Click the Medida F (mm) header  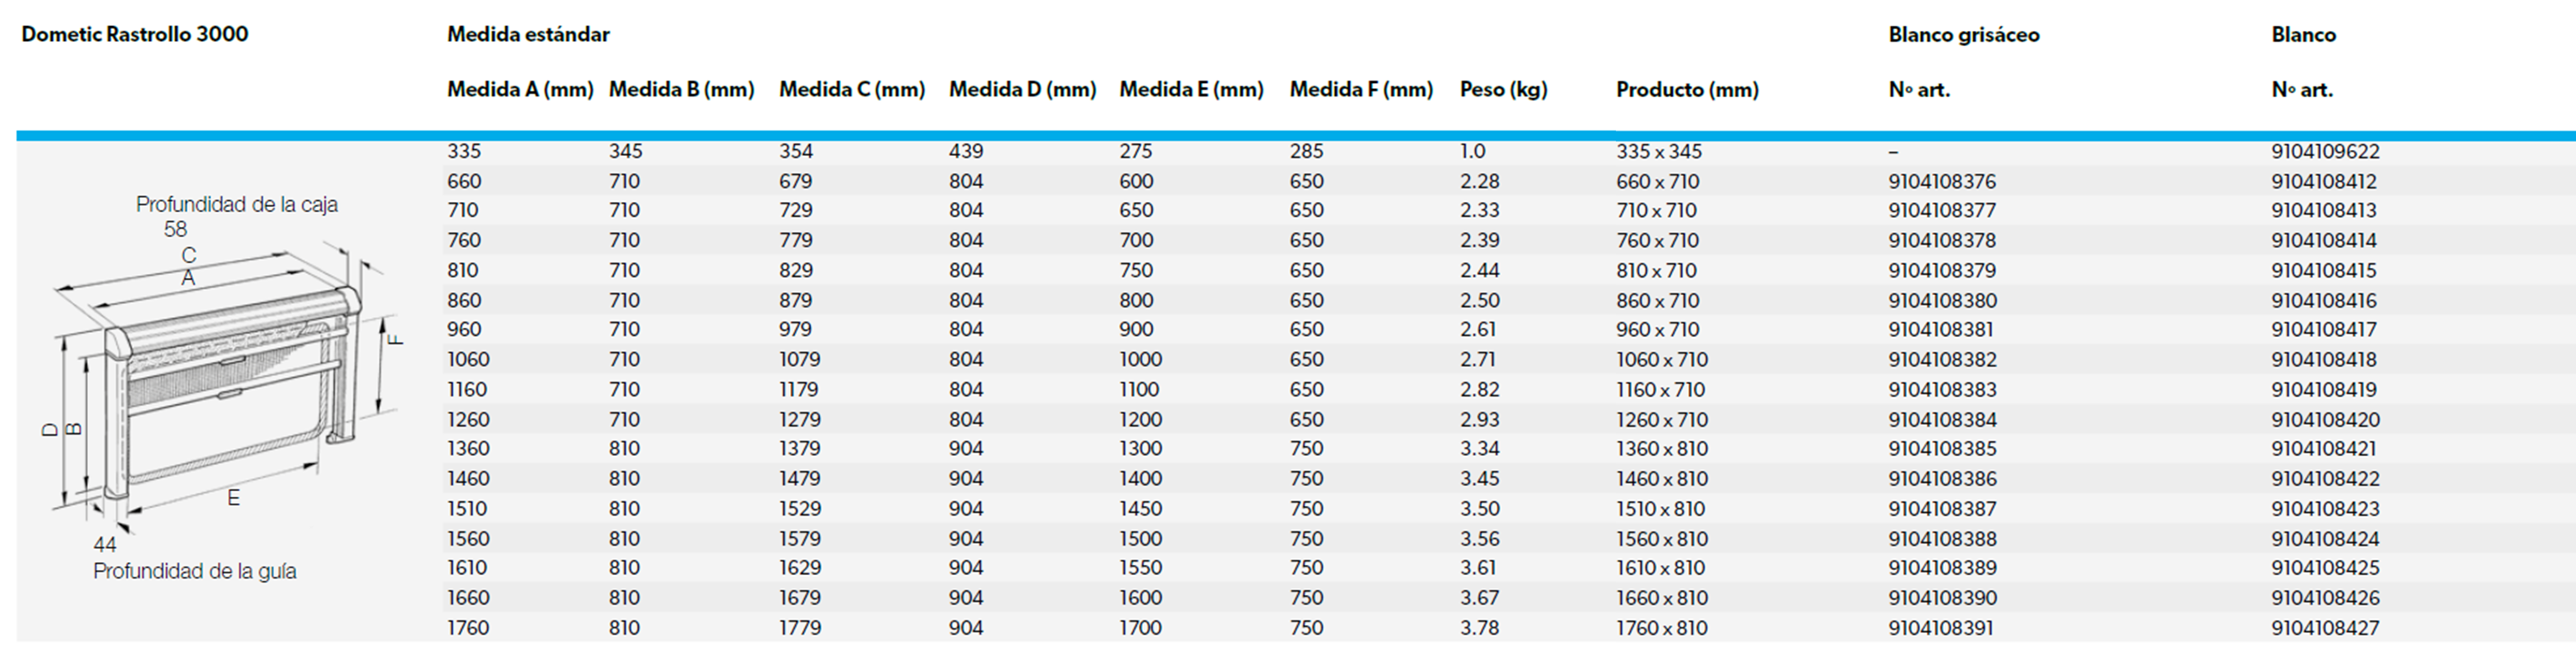pos(1361,89)
